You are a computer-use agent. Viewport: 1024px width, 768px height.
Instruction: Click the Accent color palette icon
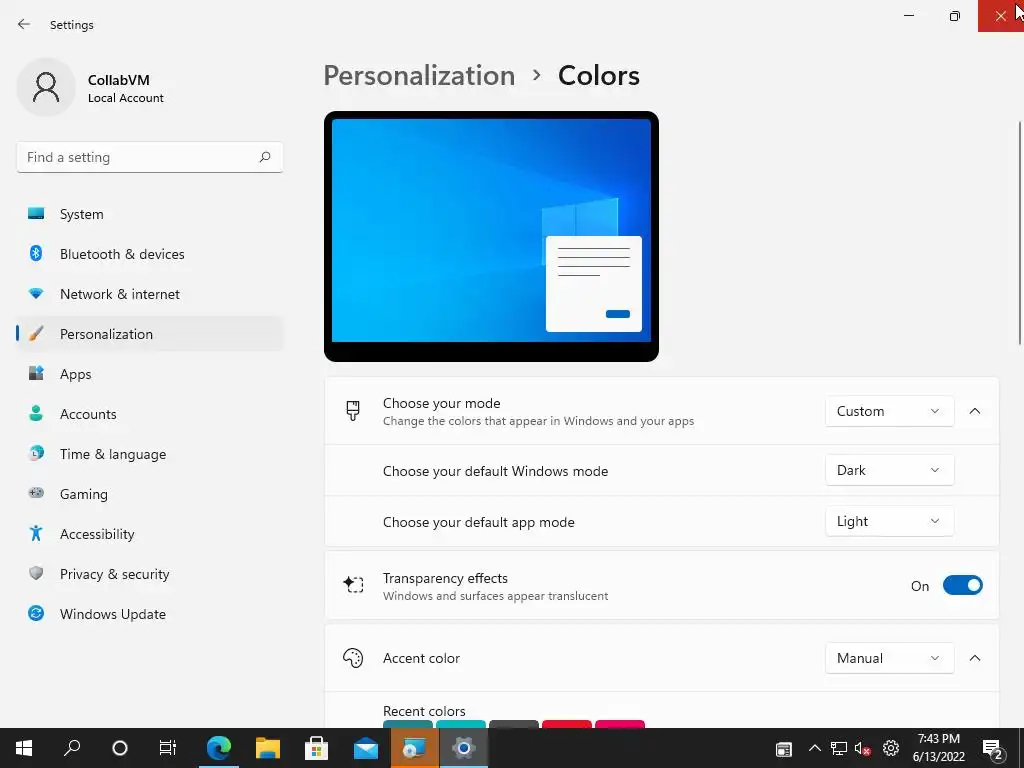click(353, 658)
